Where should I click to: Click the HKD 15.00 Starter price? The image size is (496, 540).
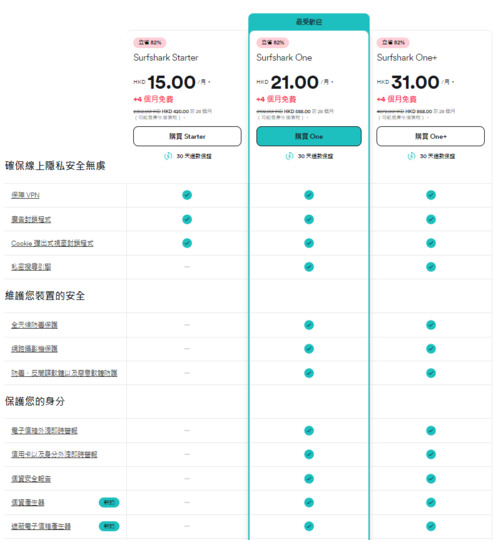(172, 82)
